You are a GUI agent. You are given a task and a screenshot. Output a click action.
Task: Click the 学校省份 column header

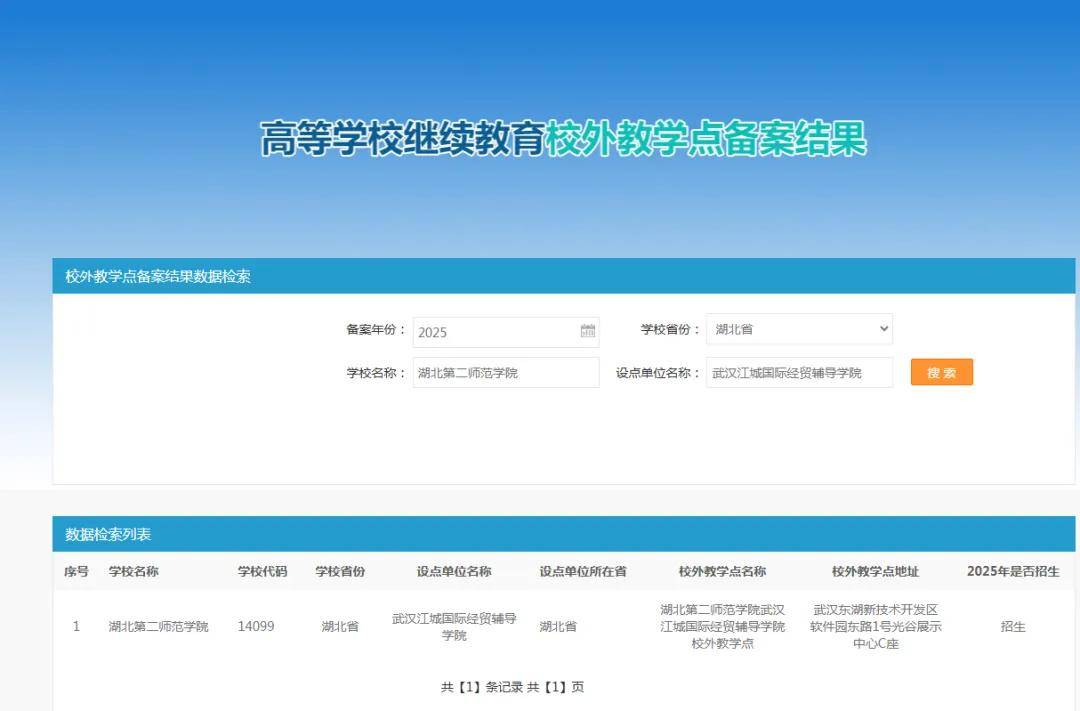(340, 571)
